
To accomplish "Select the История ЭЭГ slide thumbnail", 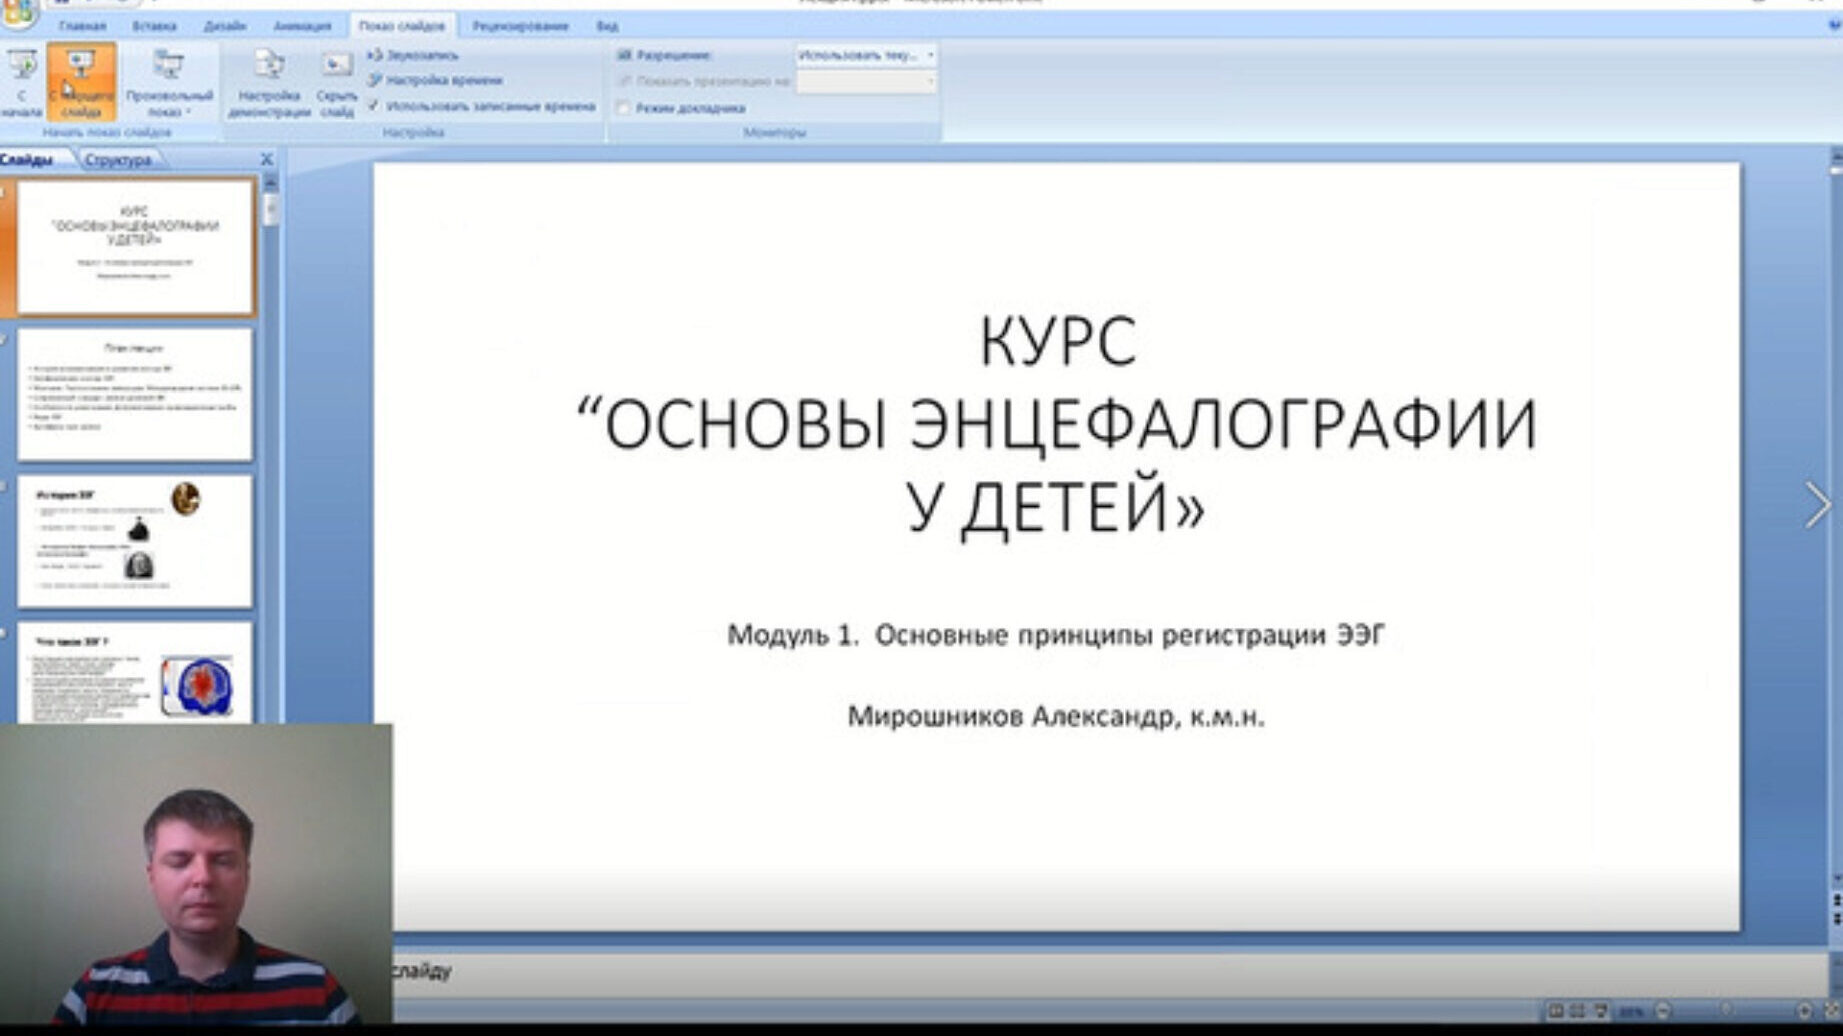I will 135,540.
